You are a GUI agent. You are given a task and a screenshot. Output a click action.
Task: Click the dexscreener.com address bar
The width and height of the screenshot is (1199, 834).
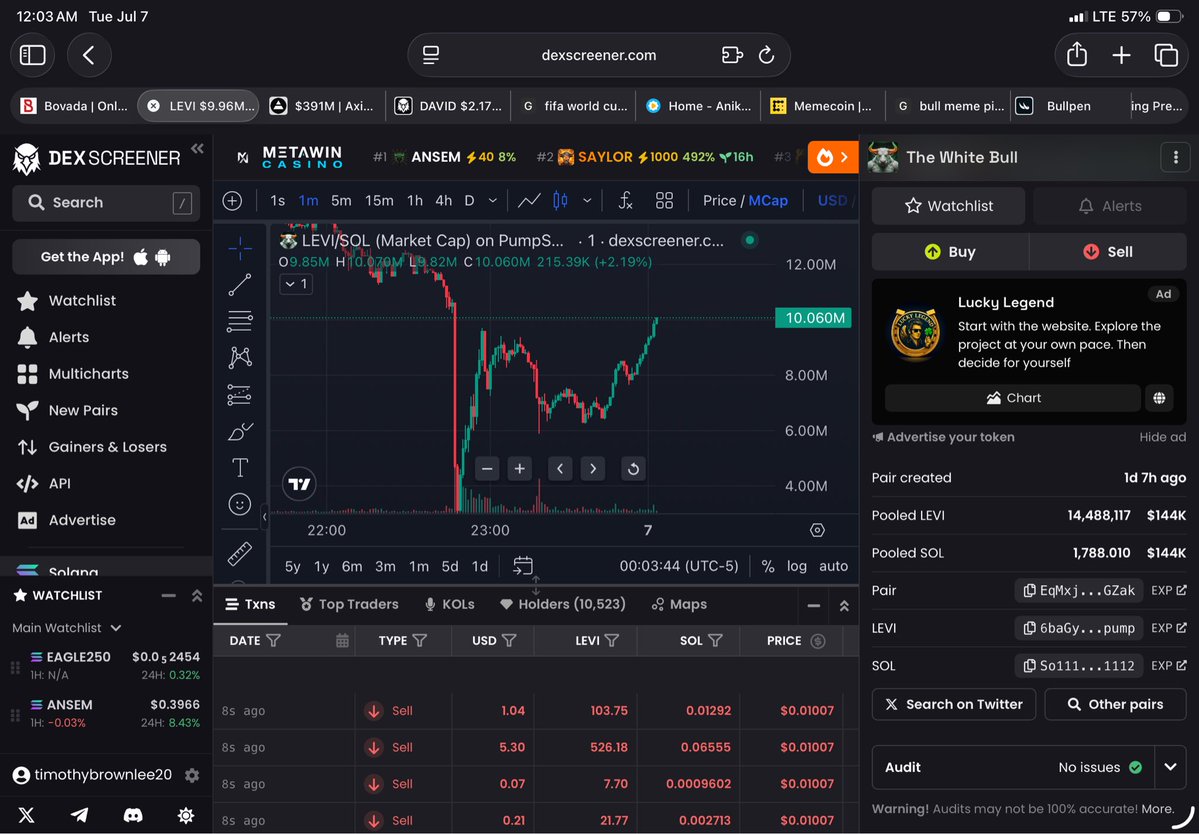(599, 55)
